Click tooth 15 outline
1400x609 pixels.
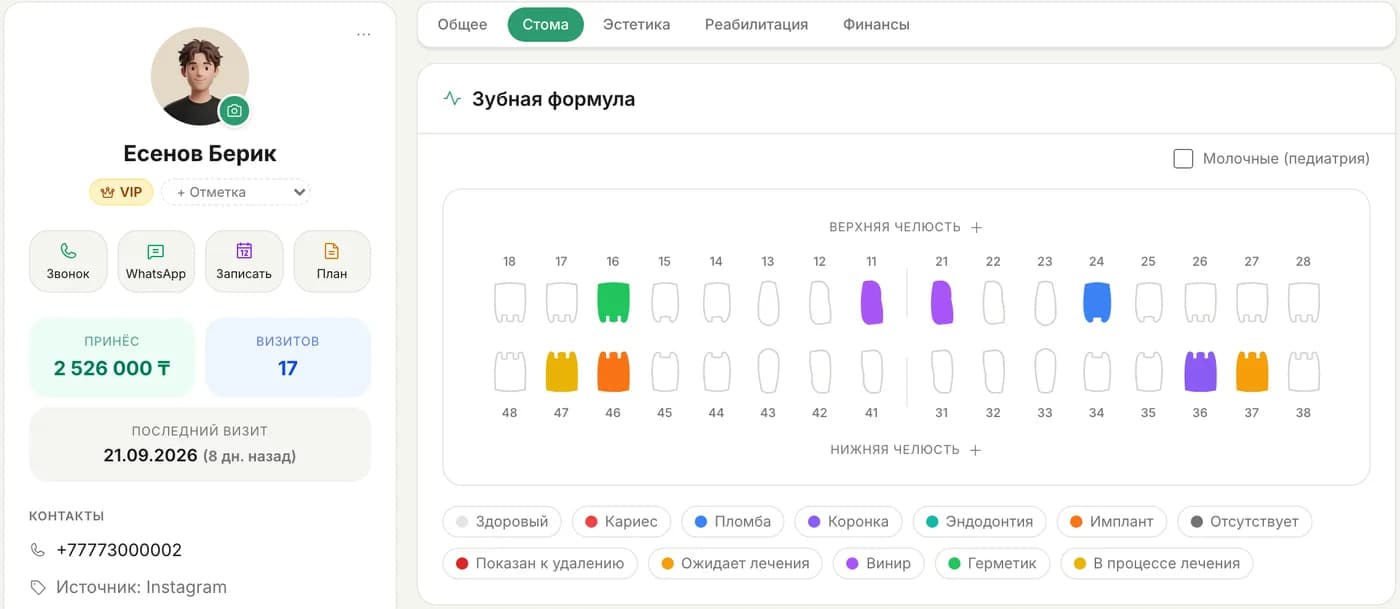coord(665,303)
